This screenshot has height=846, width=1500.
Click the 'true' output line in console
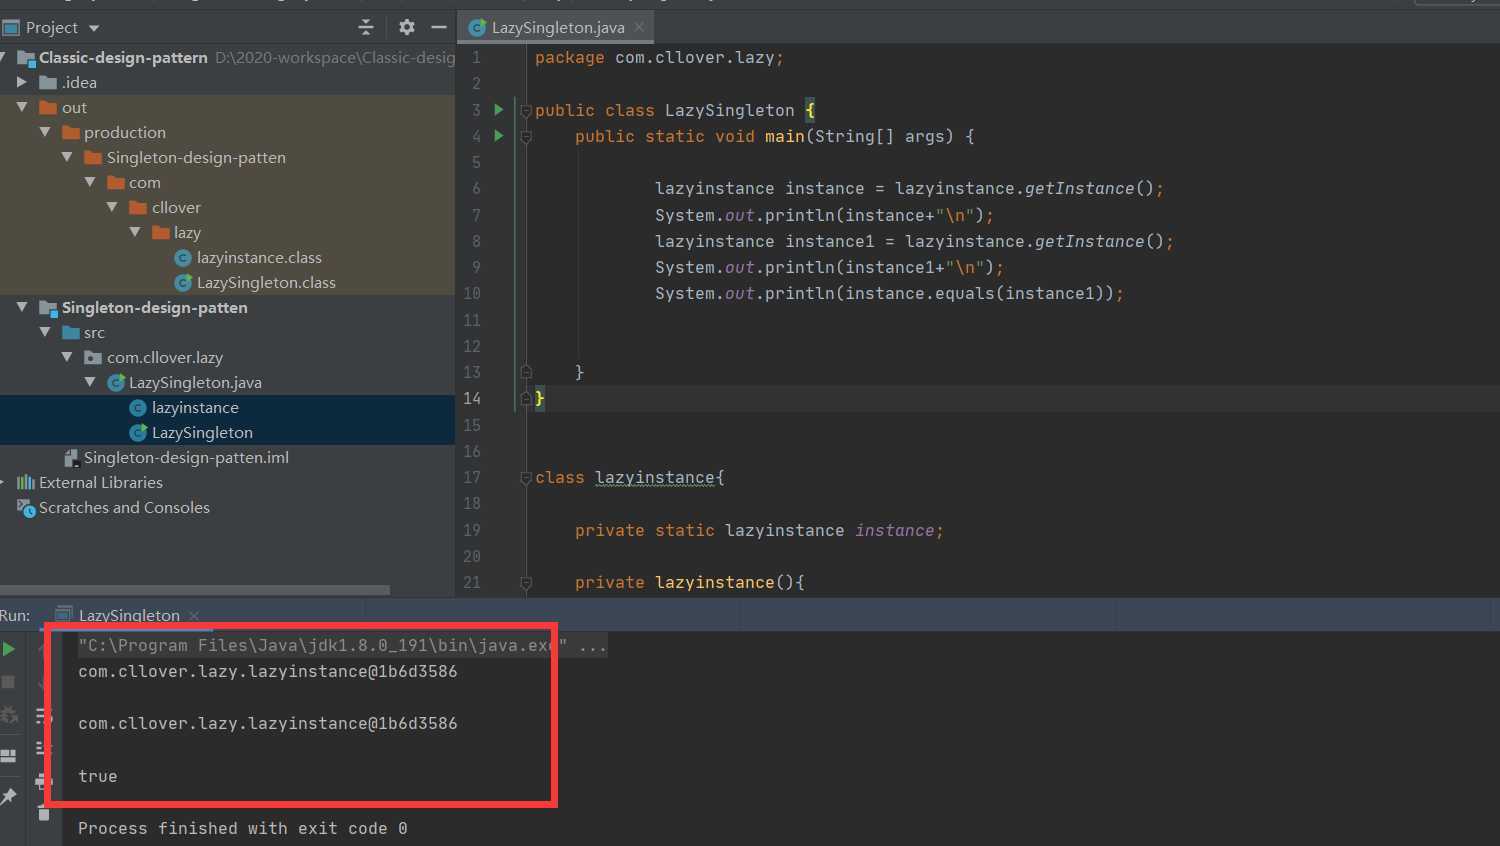tap(98, 776)
